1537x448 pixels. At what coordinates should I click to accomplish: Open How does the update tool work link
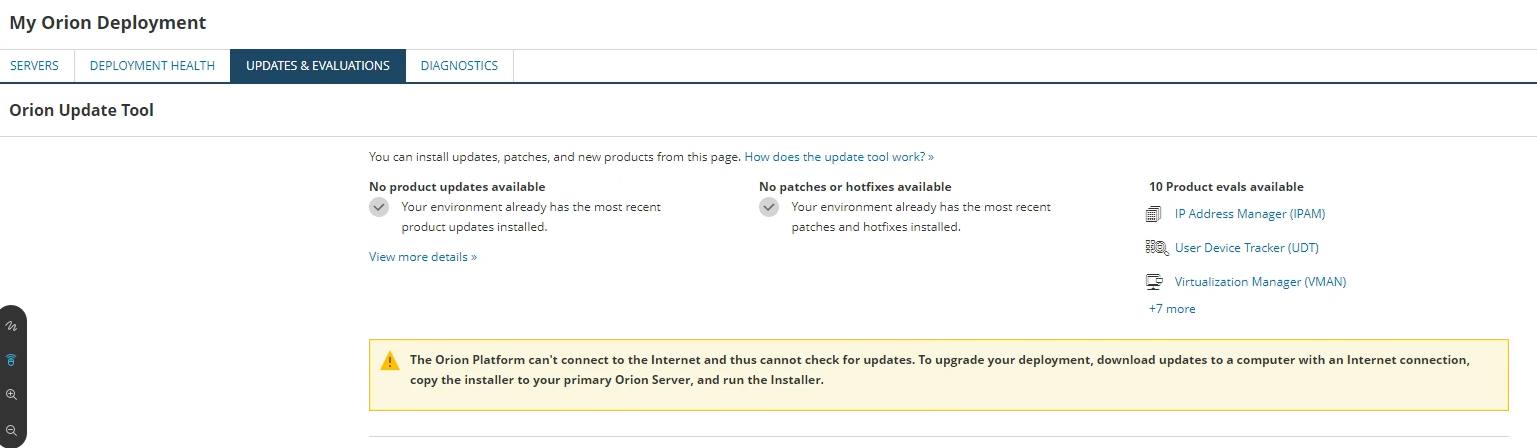point(839,157)
